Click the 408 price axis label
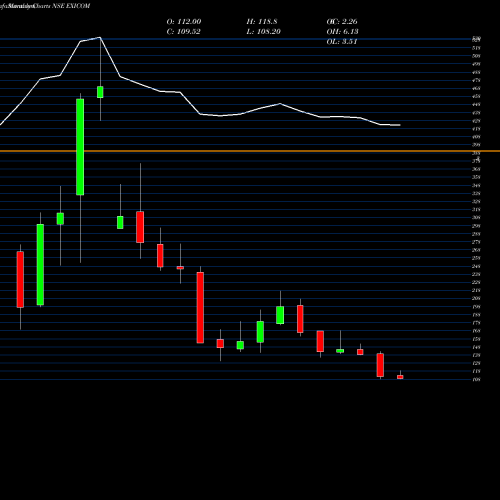Screen dimensions: 500x500 [477, 137]
